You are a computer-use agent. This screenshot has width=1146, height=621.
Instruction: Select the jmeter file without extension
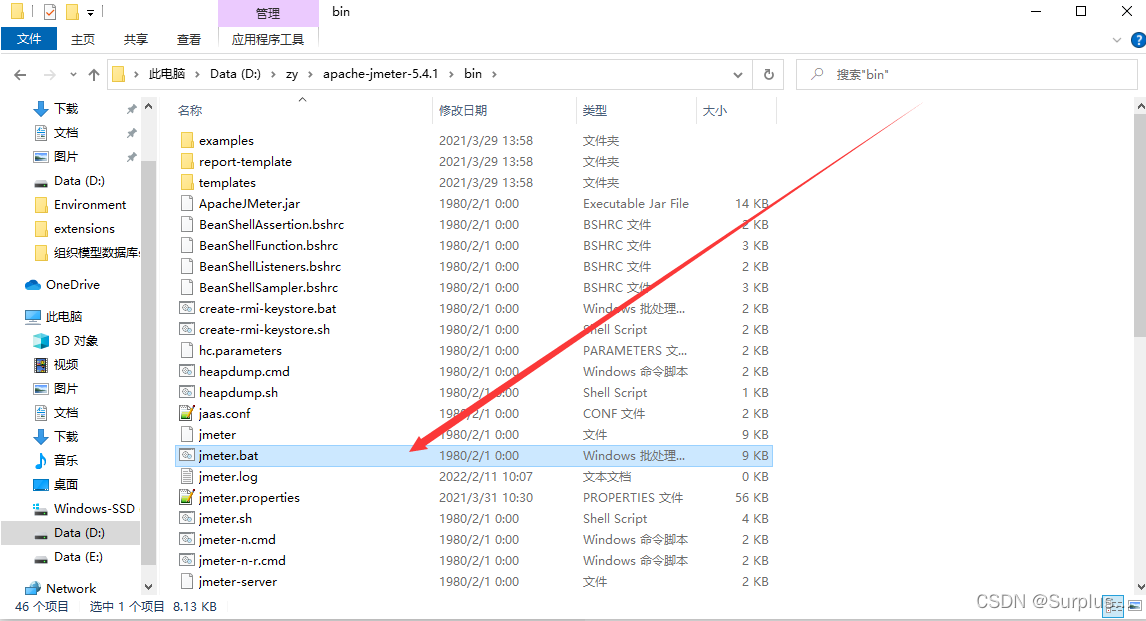(217, 435)
